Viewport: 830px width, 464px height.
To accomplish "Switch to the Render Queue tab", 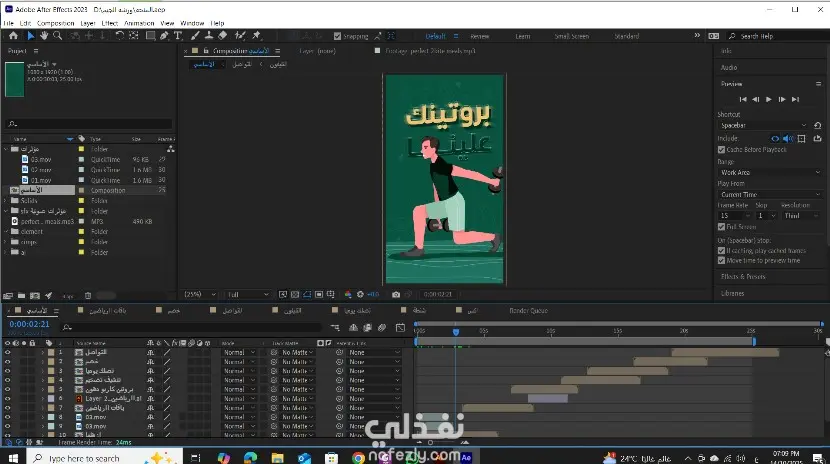I will [x=528, y=311].
